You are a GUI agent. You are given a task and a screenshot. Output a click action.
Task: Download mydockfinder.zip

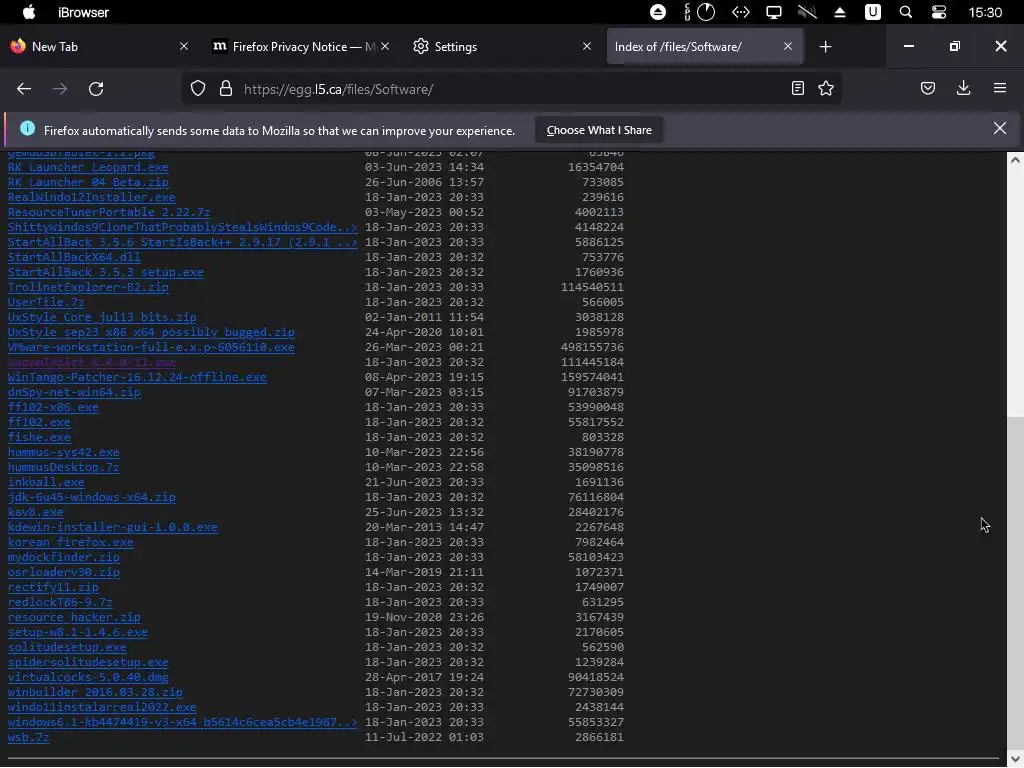[63, 558]
